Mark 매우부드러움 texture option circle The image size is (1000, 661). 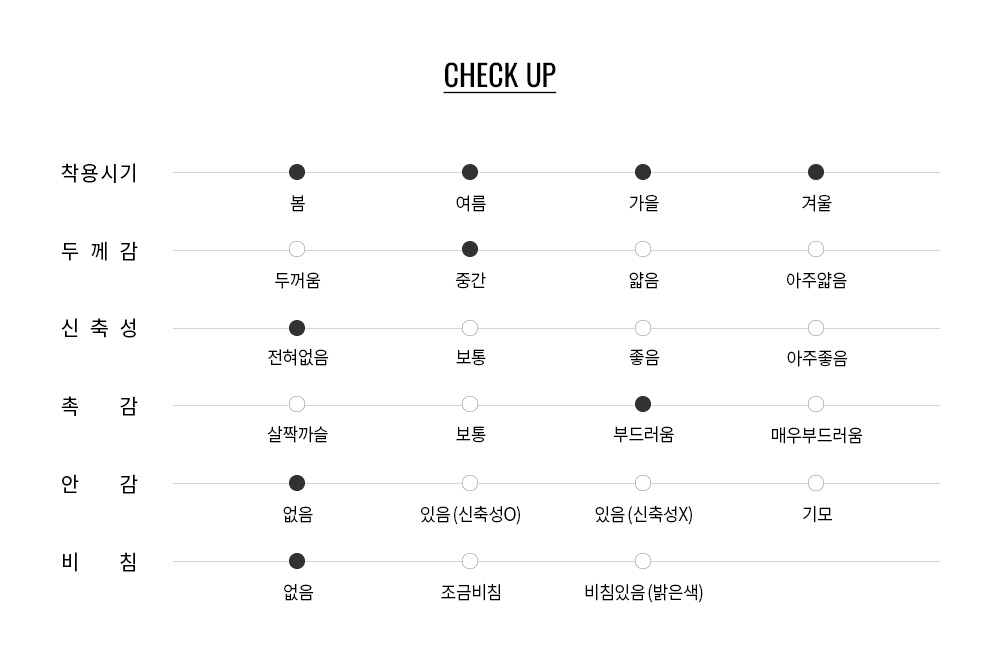coord(816,404)
